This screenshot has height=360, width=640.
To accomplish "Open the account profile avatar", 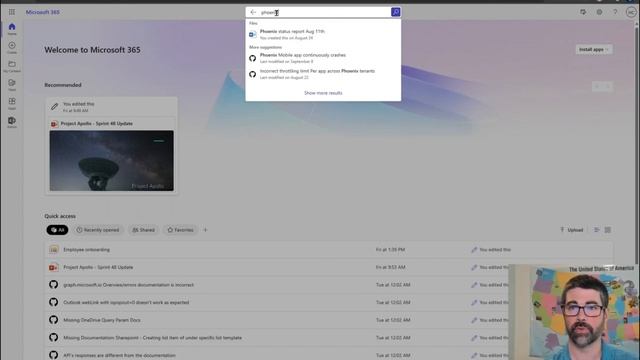I will tap(631, 12).
